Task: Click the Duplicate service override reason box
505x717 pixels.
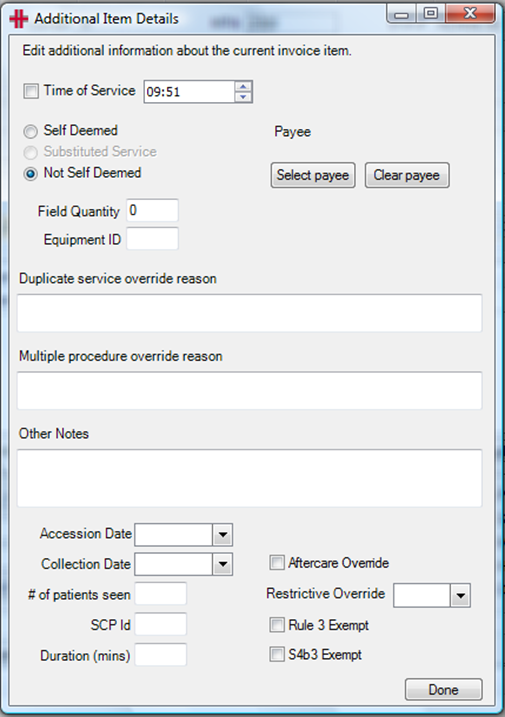Action: click(249, 313)
